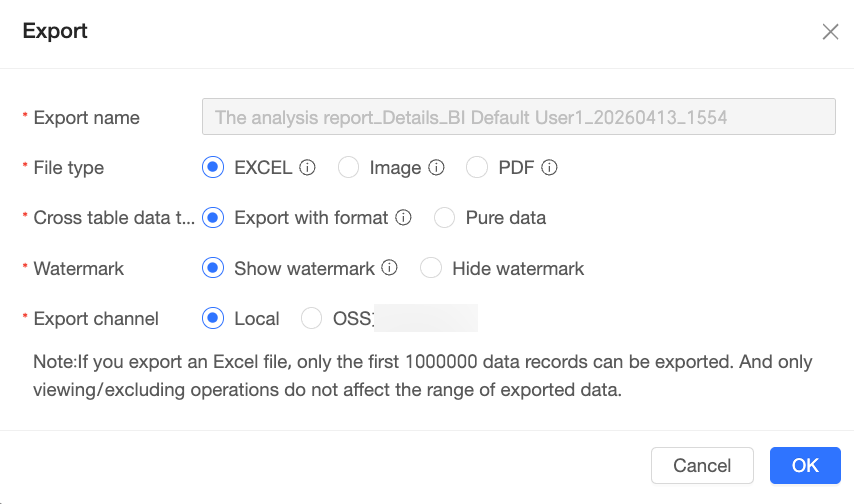Set export channel to Local
This screenshot has width=854, height=504.
pyautogui.click(x=213, y=318)
